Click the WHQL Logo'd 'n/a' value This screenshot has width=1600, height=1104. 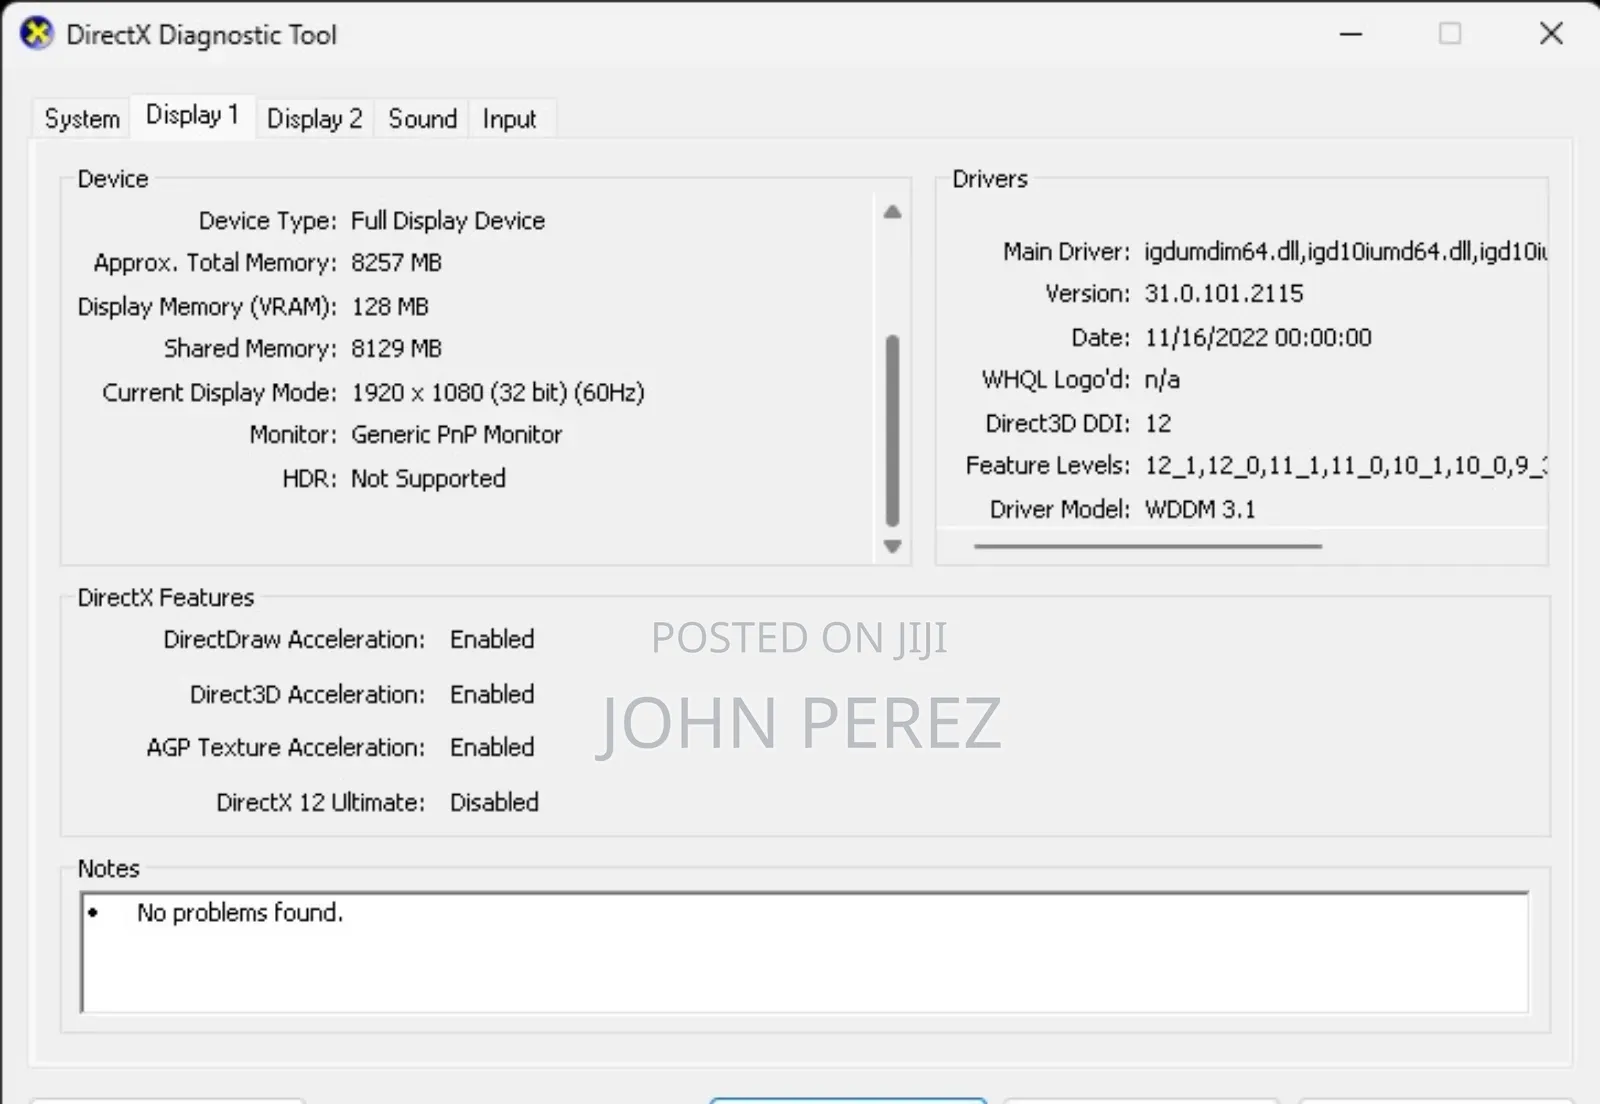point(1162,380)
